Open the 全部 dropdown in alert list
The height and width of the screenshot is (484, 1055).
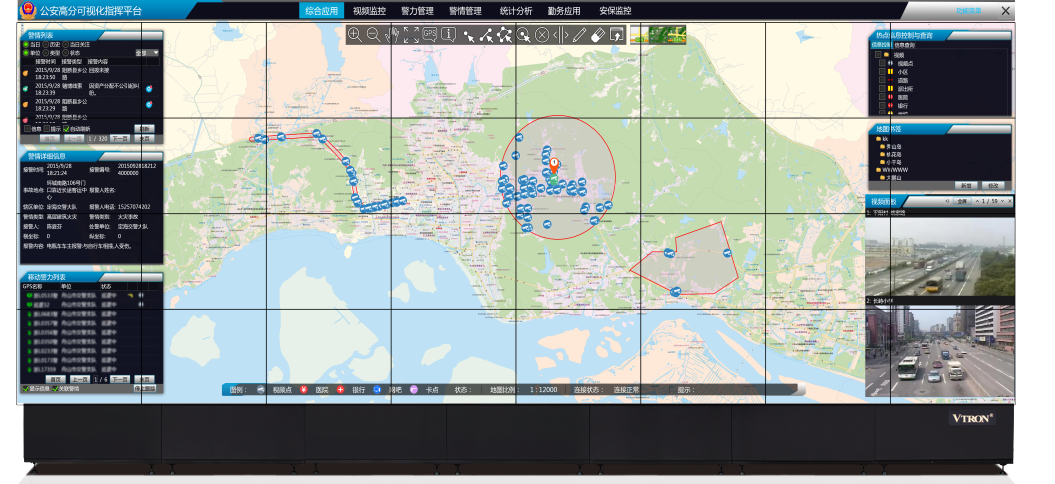tap(146, 52)
